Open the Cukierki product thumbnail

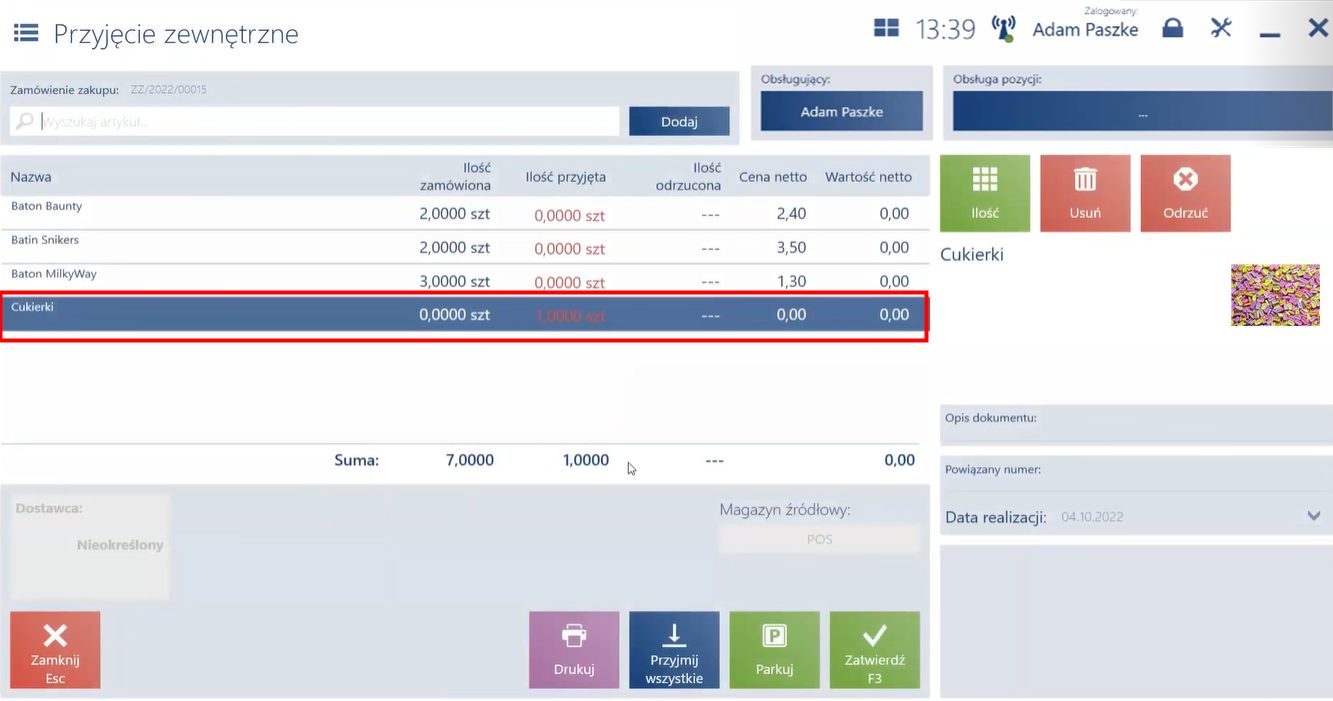point(1275,295)
